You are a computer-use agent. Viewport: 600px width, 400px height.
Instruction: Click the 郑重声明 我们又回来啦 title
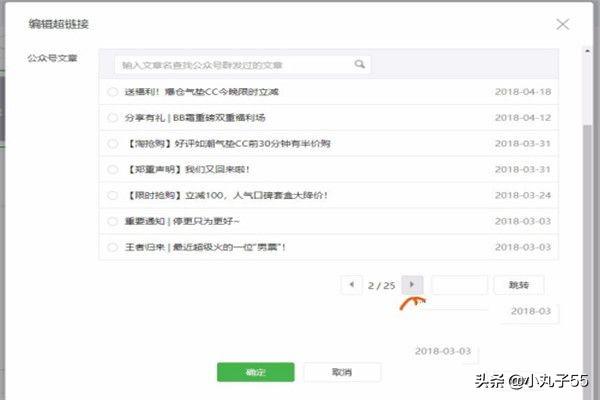click(188, 169)
